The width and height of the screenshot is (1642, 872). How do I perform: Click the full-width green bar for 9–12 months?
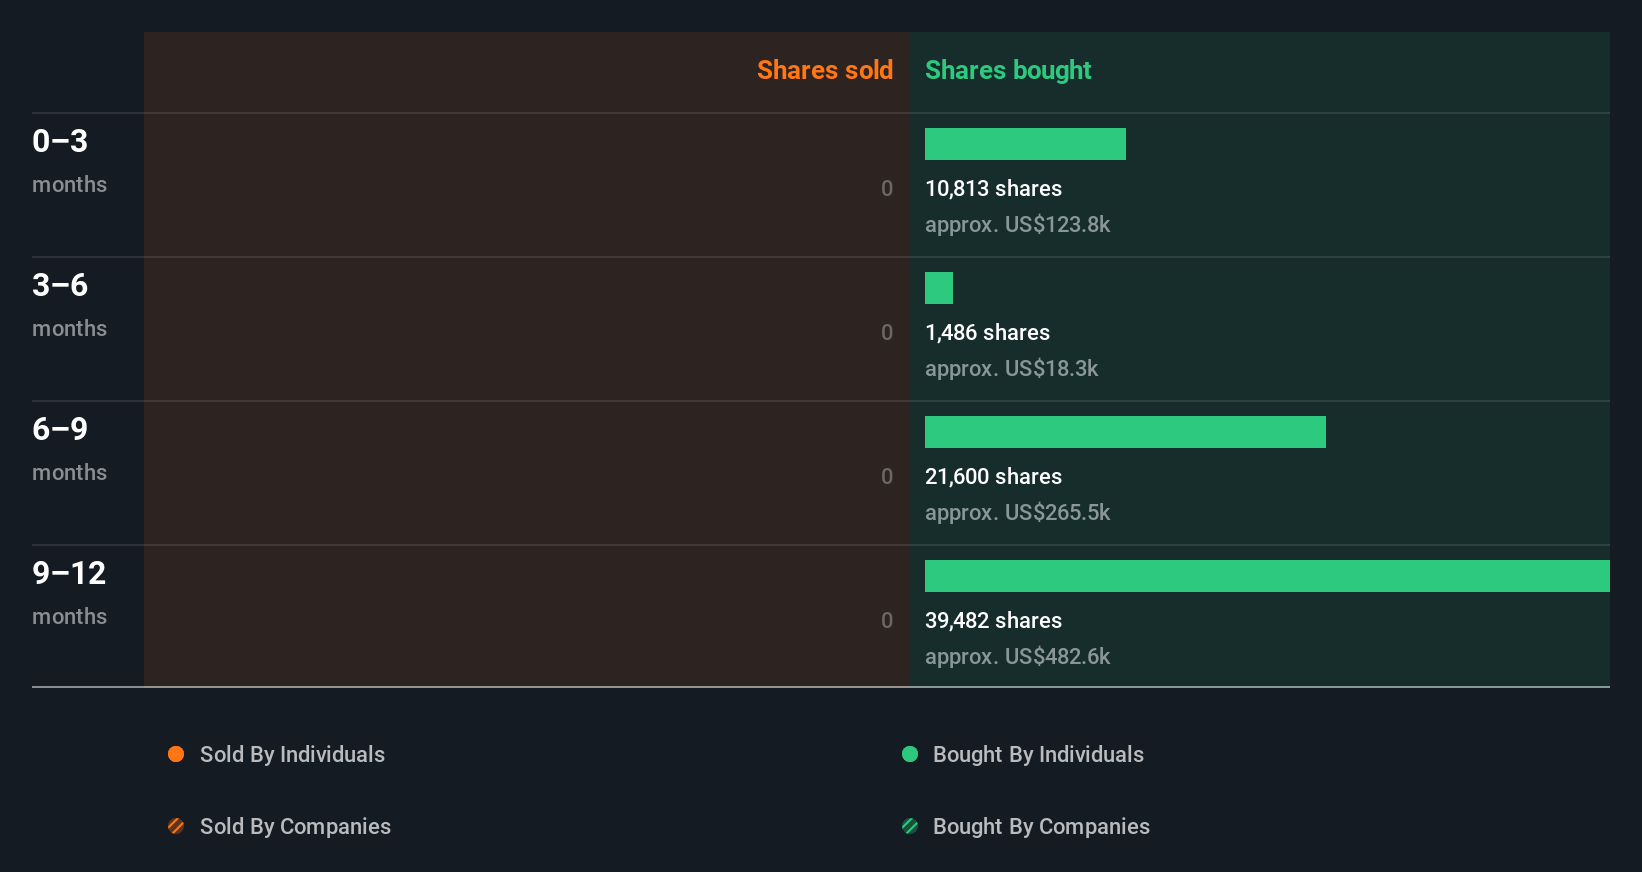coord(1267,576)
